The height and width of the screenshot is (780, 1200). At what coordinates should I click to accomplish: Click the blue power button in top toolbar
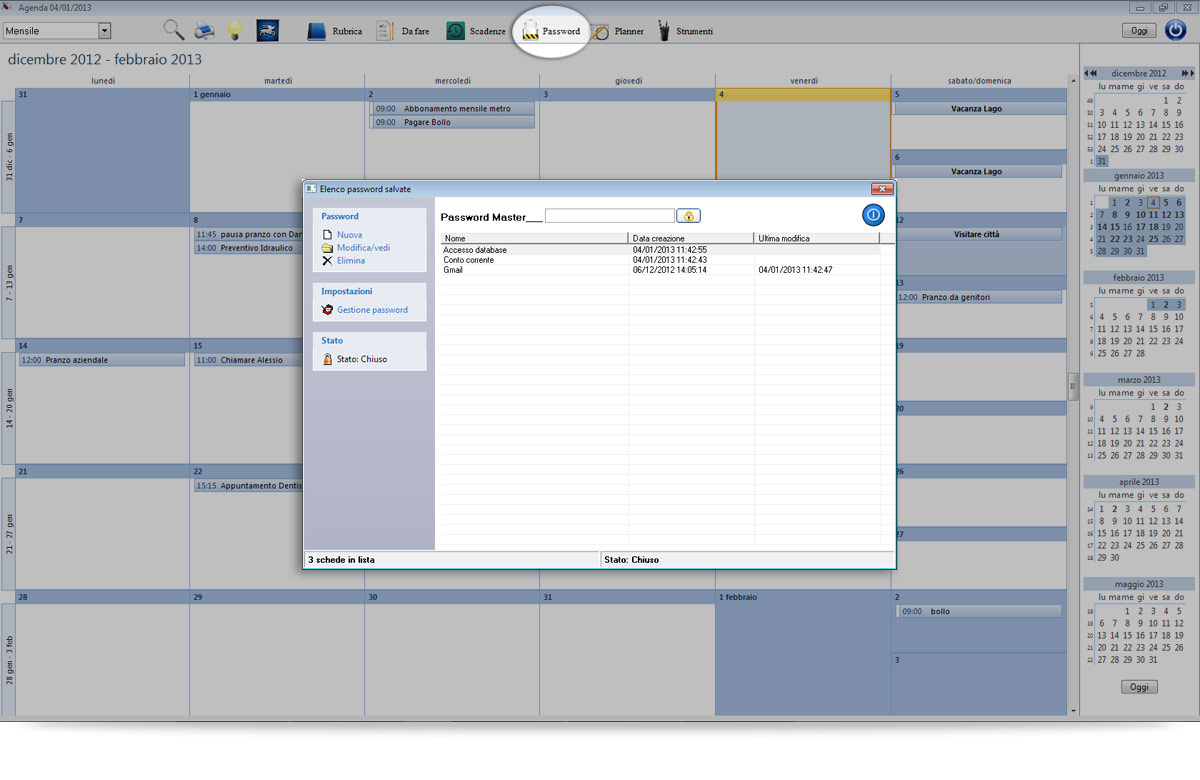click(x=1176, y=30)
